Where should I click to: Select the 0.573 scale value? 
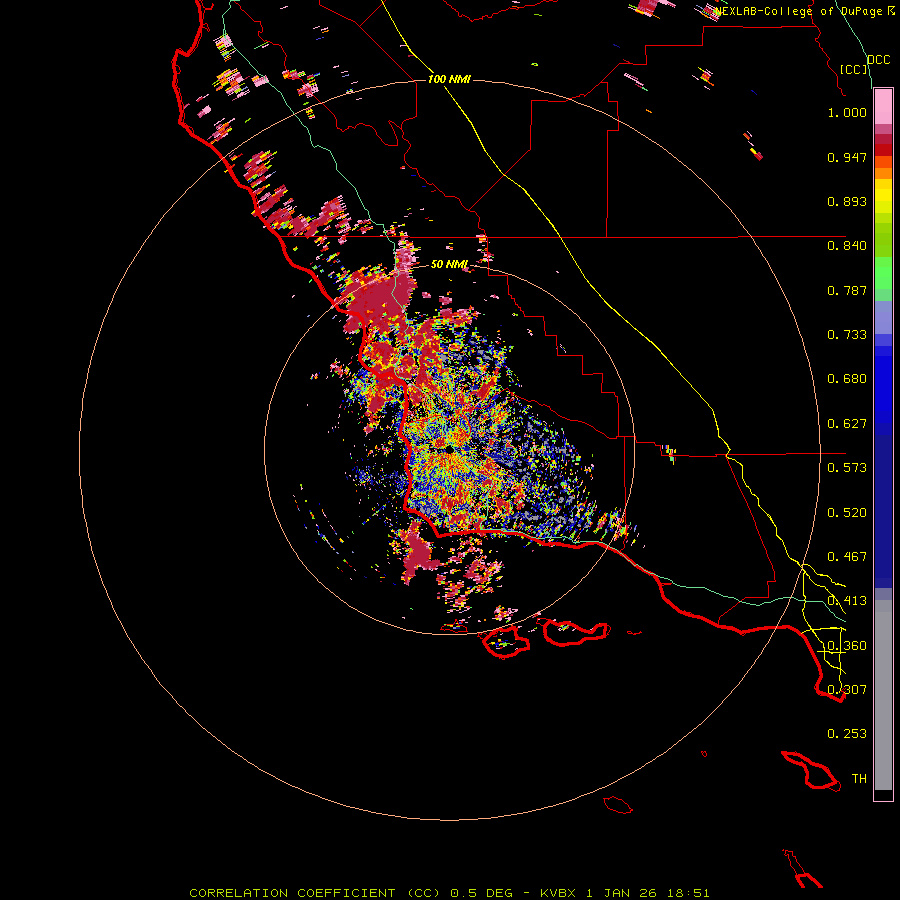point(847,468)
